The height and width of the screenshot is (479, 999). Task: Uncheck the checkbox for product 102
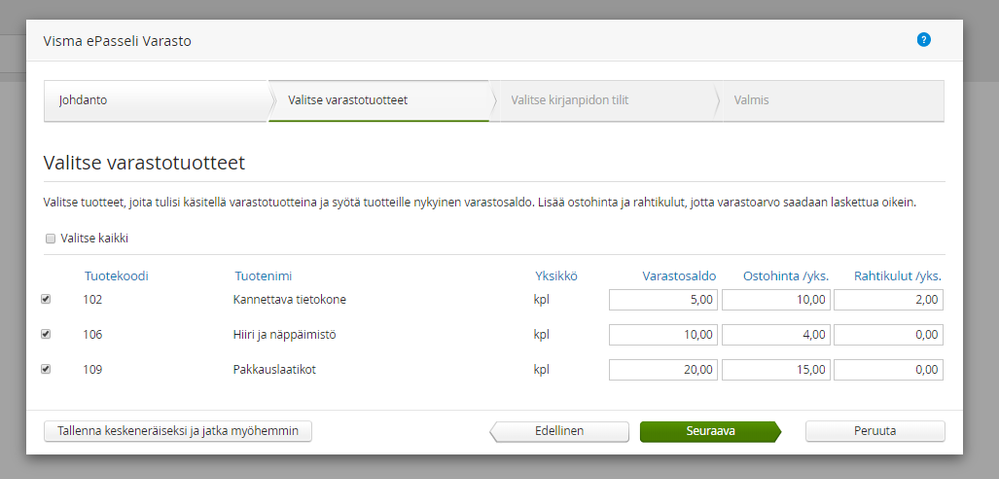[46, 299]
